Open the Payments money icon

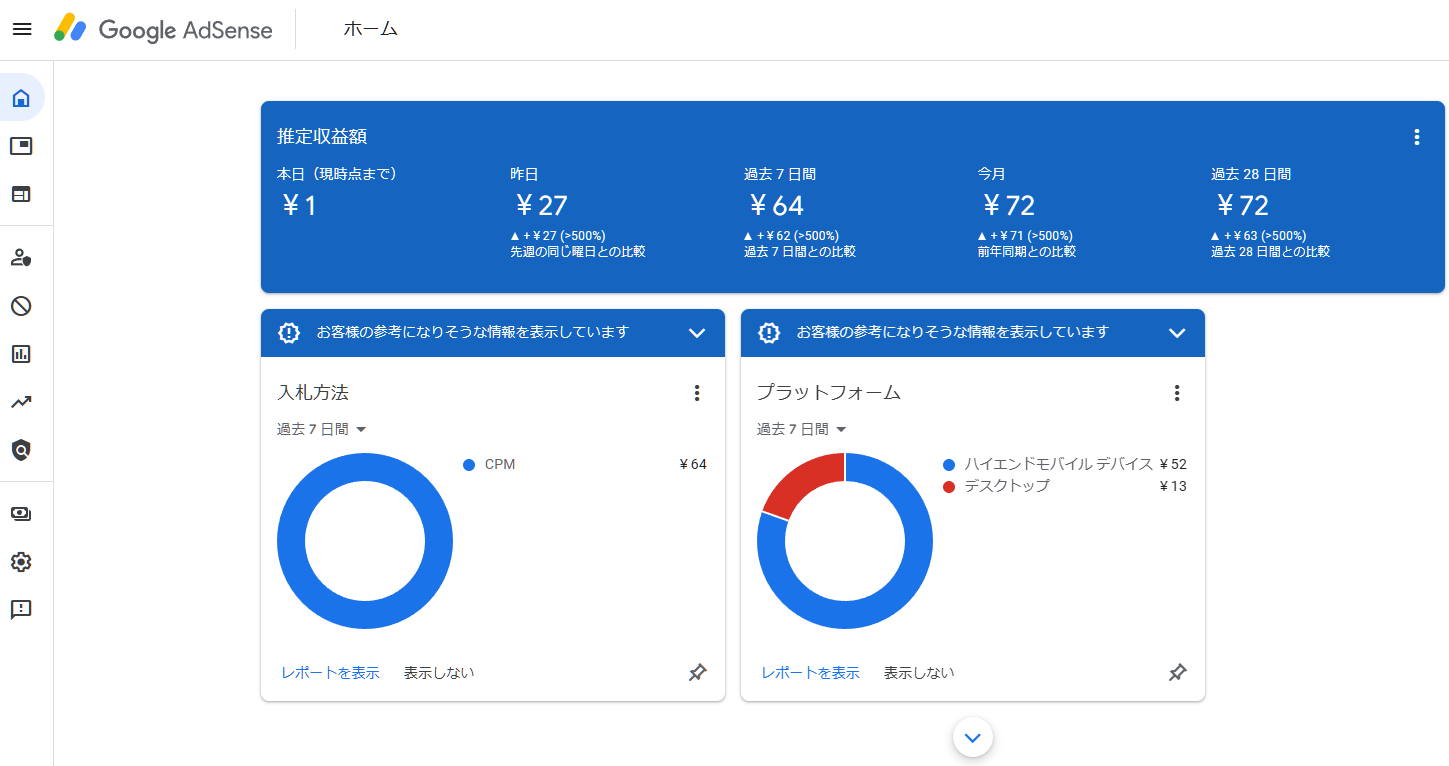tap(21, 514)
